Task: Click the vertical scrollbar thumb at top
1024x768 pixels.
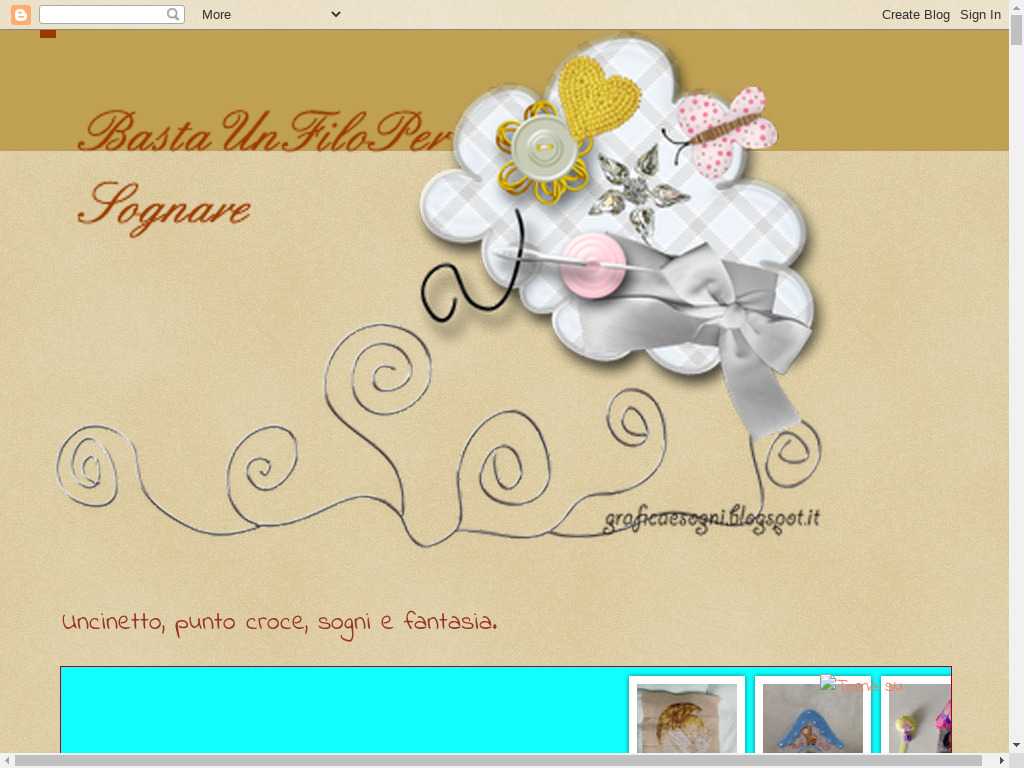Action: click(x=1016, y=28)
